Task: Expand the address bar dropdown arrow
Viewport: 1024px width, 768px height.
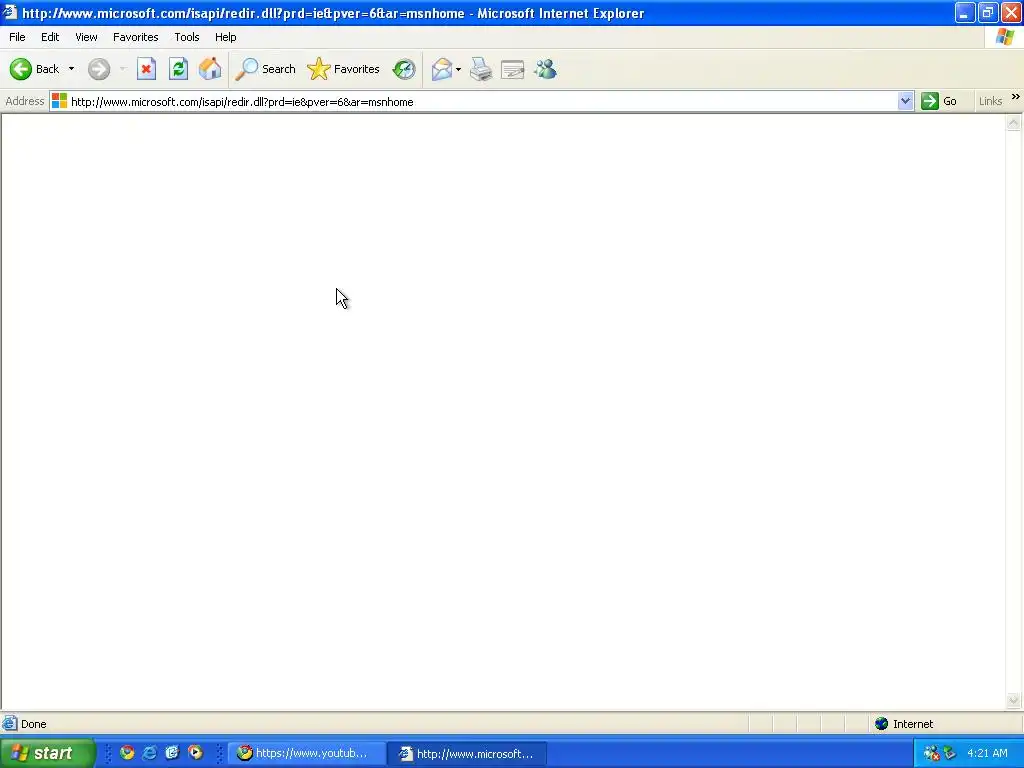Action: [905, 101]
